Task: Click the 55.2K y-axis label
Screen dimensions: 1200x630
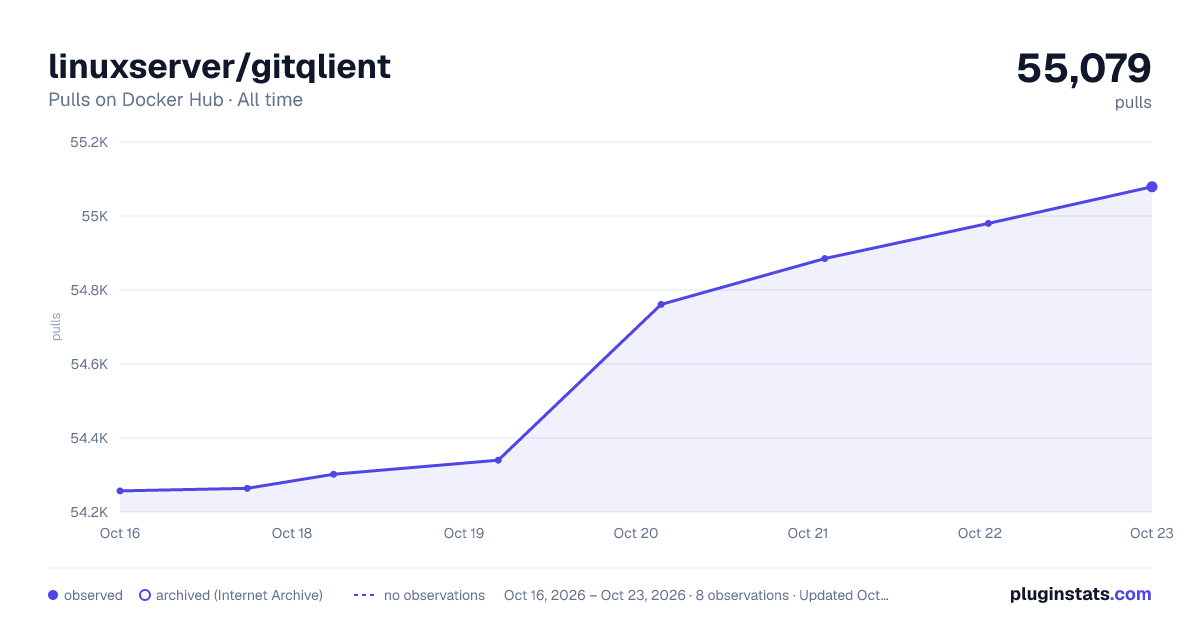Action: [x=88, y=142]
